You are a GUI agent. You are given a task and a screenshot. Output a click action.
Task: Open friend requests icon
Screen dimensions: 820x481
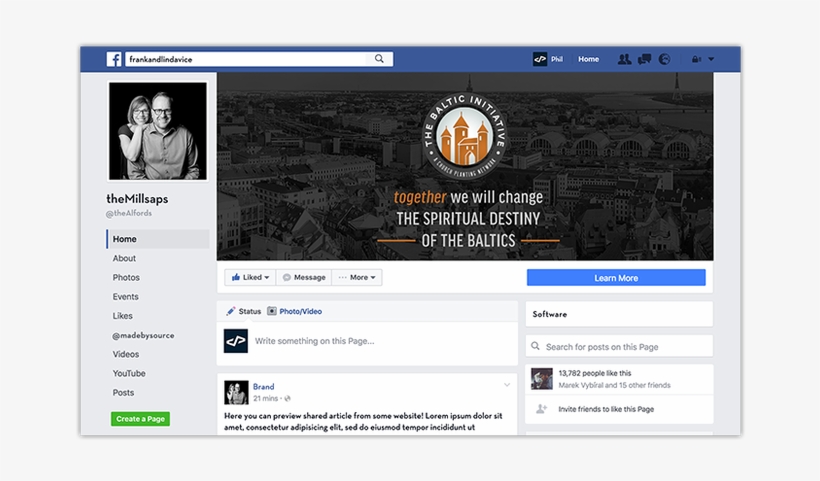[624, 59]
